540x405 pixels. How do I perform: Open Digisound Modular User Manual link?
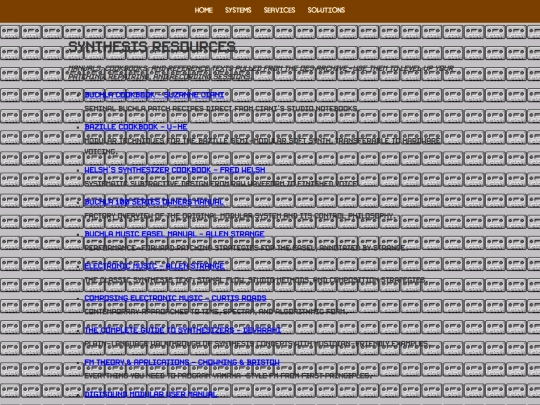[x=151, y=394]
